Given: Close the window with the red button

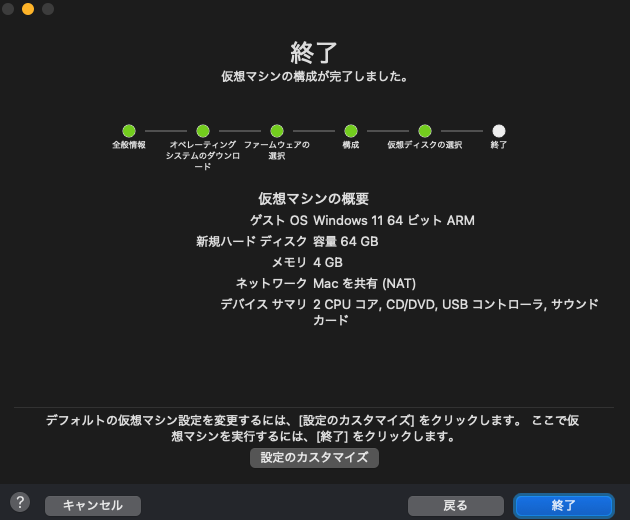Looking at the screenshot, I should coord(9,9).
